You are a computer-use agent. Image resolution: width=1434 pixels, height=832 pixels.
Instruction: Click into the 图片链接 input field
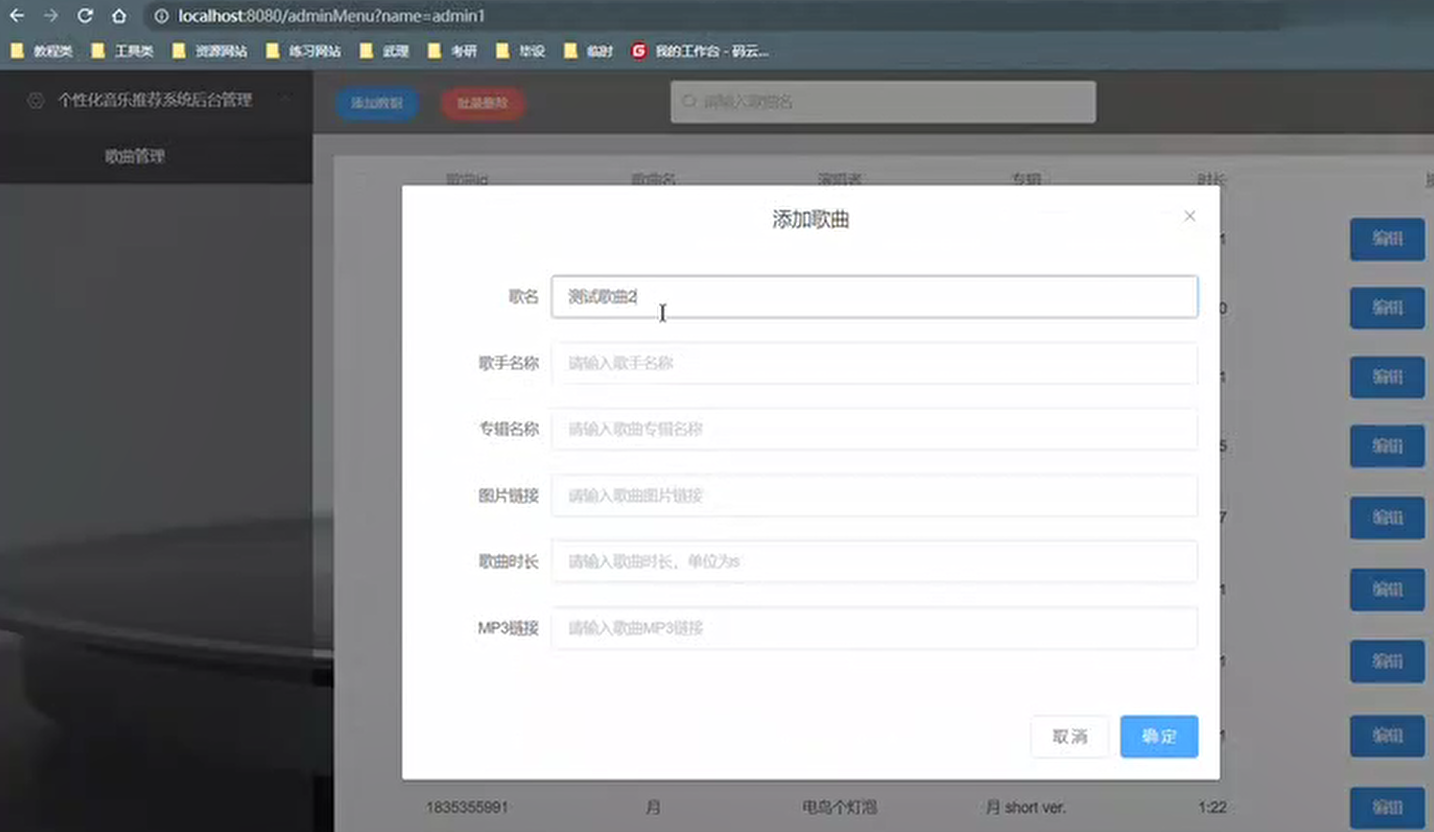coord(874,495)
